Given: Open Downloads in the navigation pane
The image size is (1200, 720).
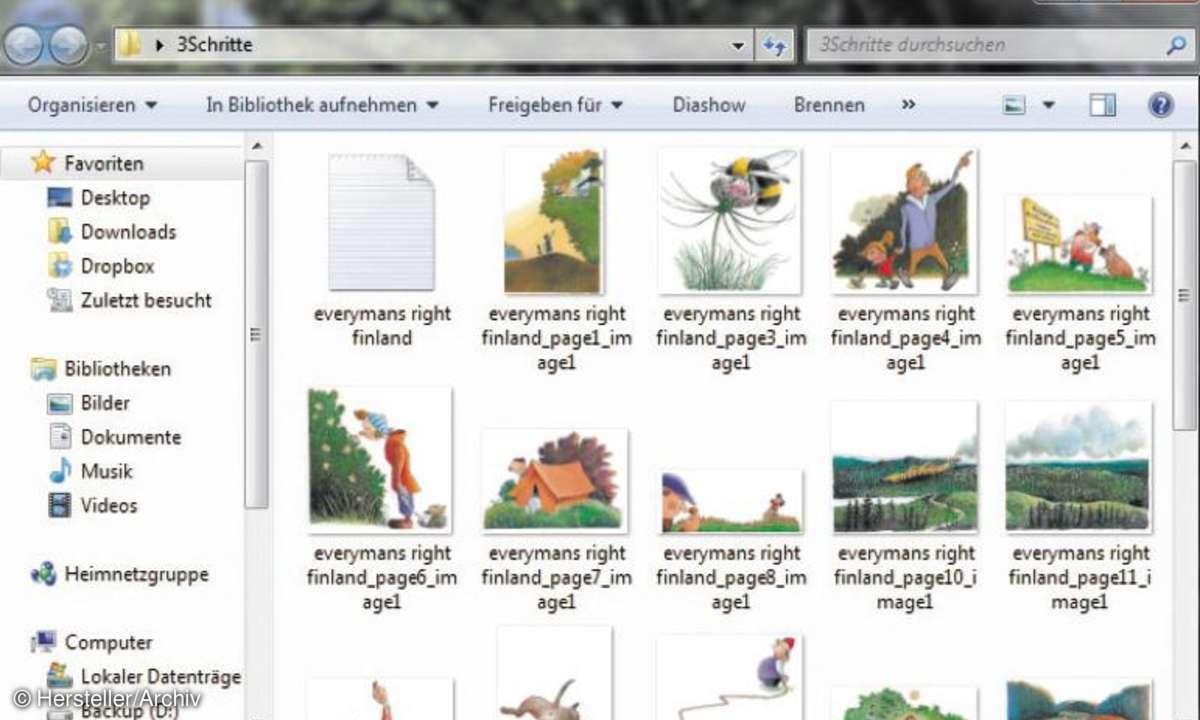Looking at the screenshot, I should click(128, 231).
